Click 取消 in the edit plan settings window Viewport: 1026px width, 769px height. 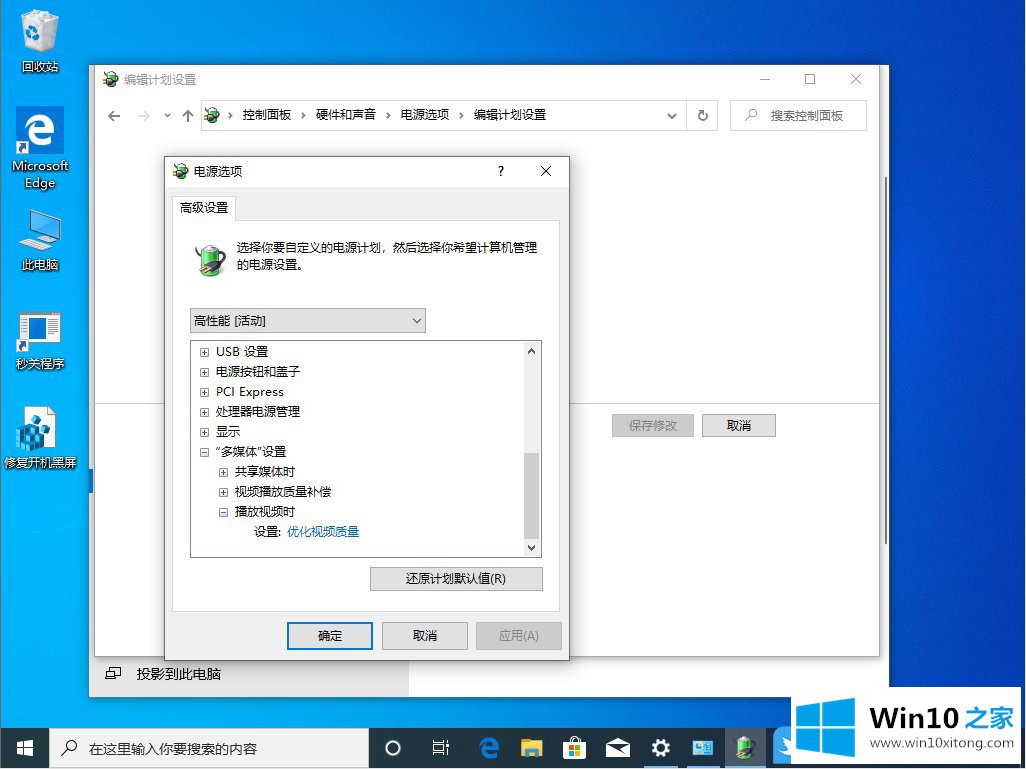739,425
